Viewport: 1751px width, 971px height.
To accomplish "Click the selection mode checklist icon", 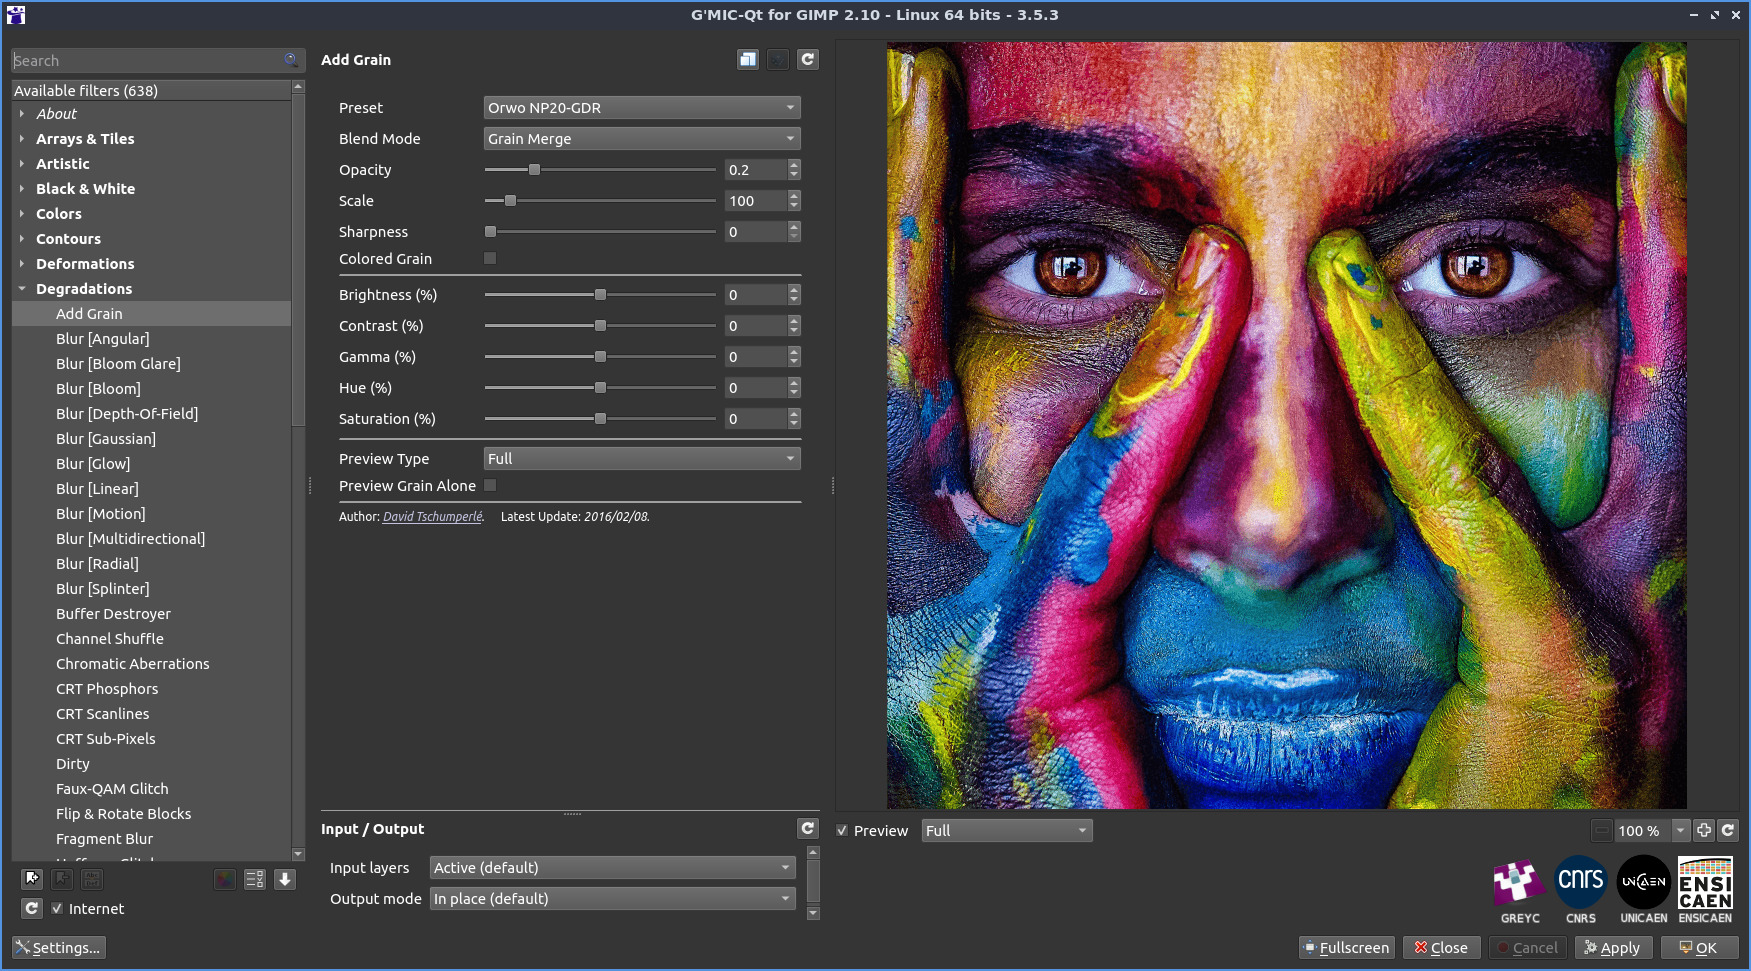I will 255,879.
